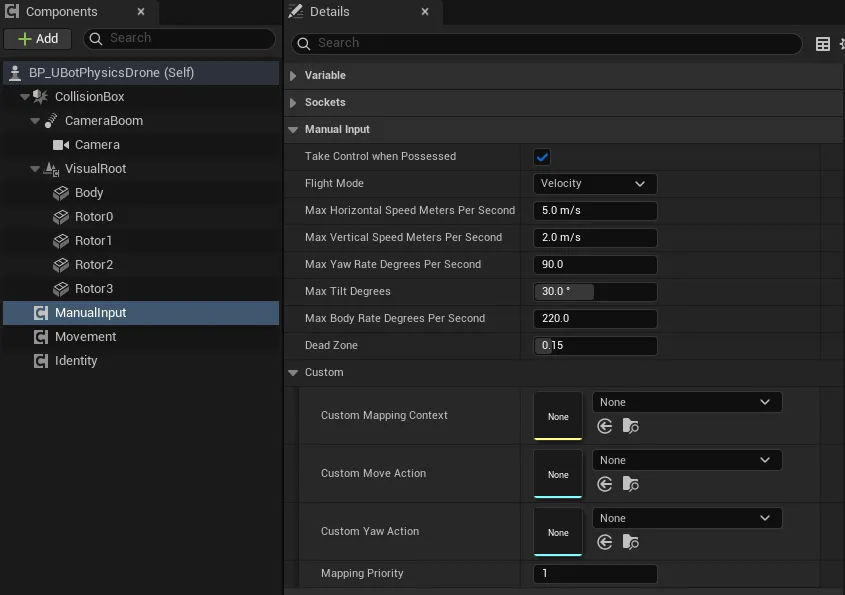Click the Dead Zone slider field
The width and height of the screenshot is (845, 595).
click(595, 345)
